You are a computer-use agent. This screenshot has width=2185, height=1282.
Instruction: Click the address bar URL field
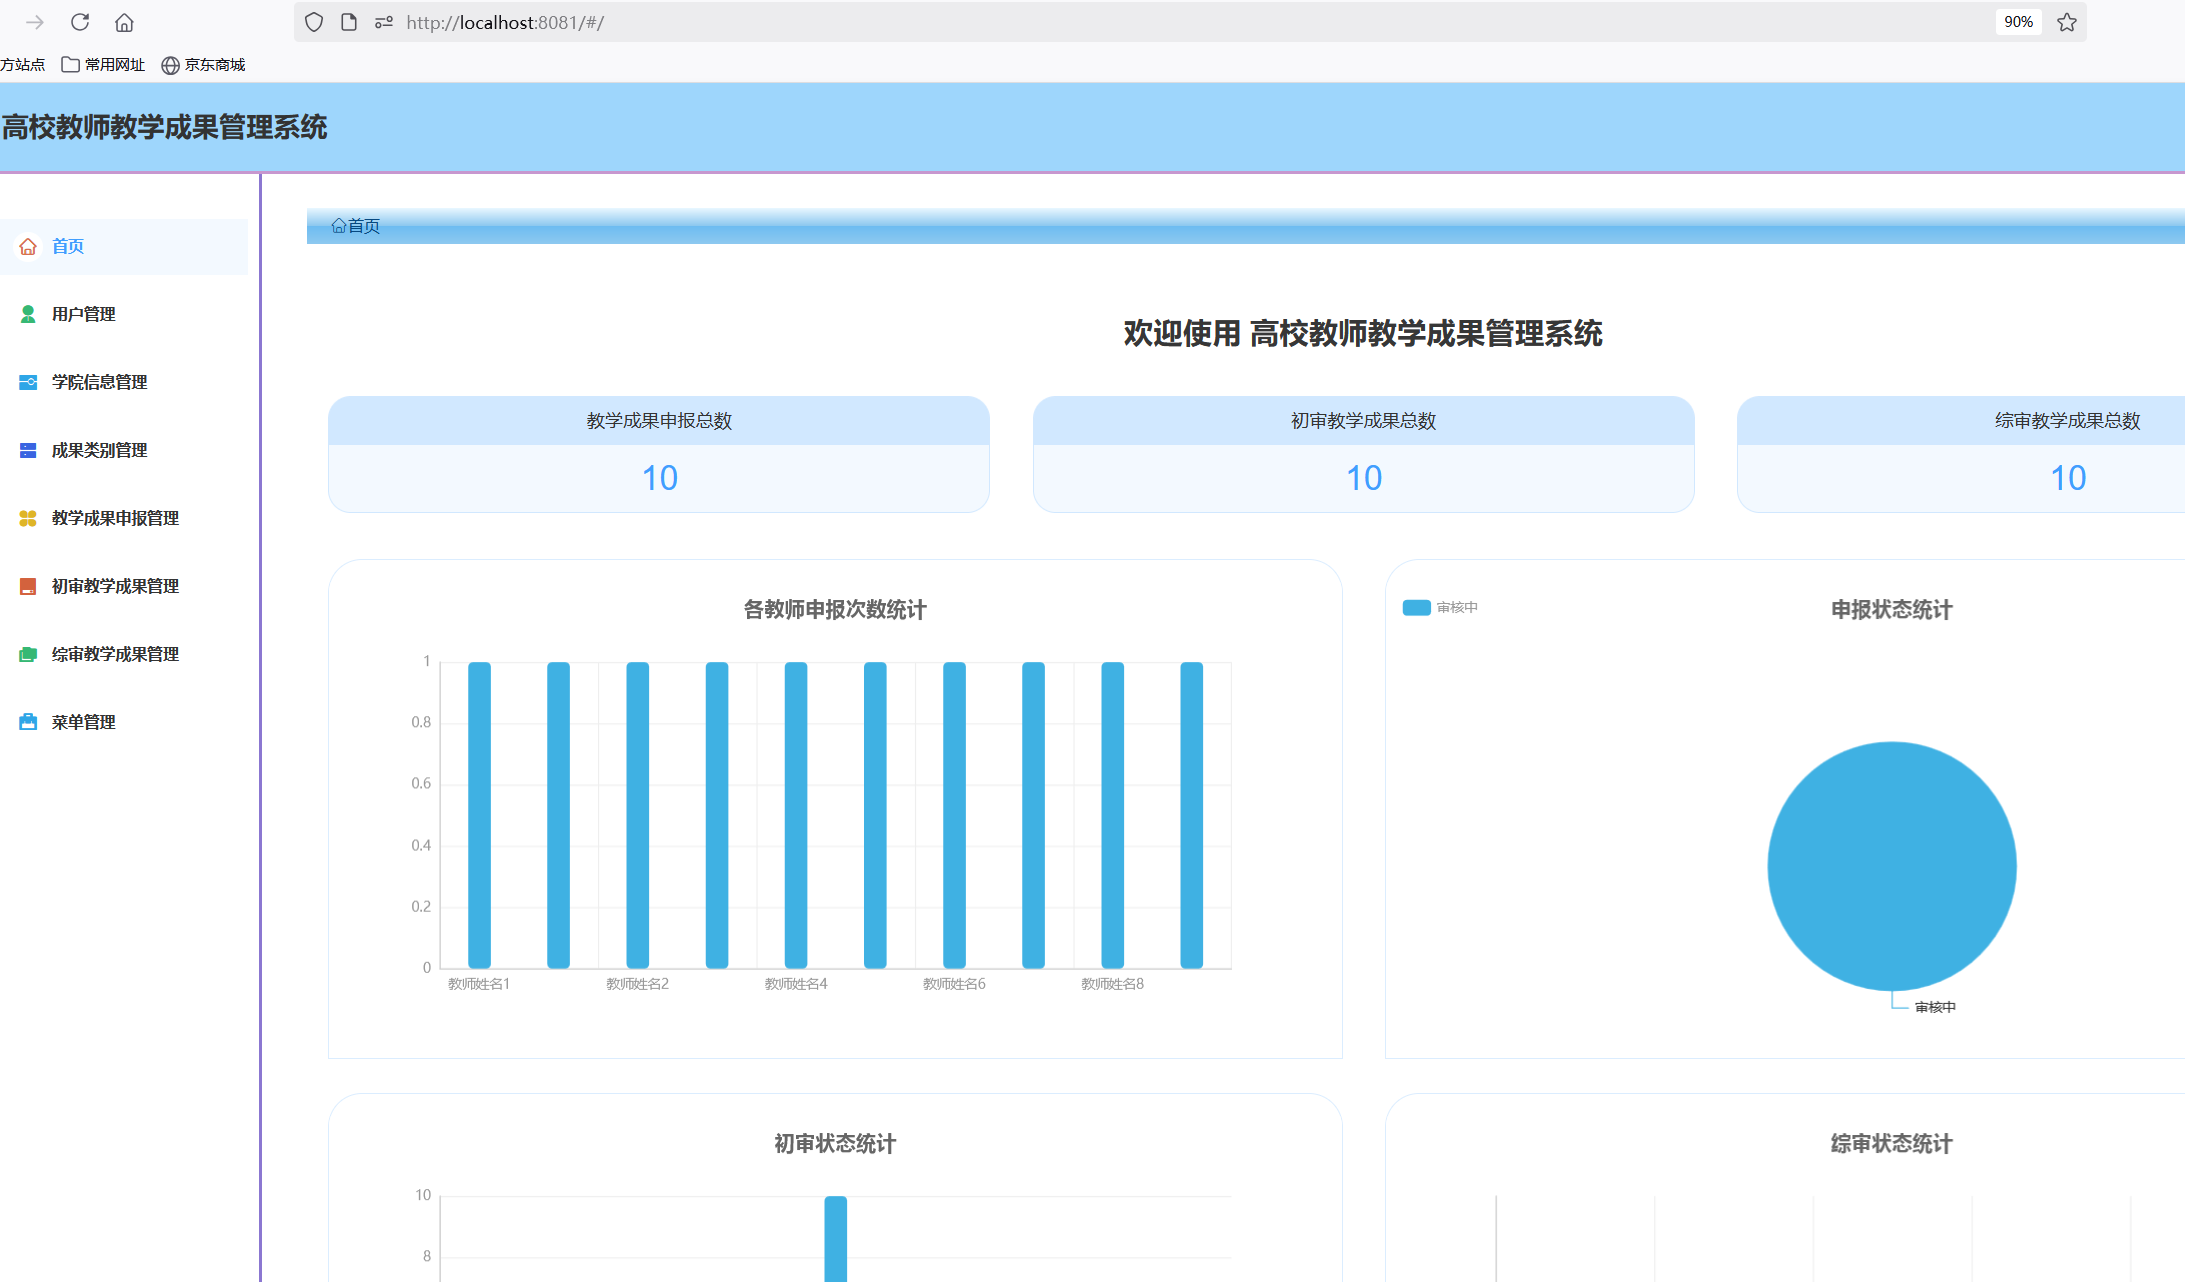[1000, 22]
